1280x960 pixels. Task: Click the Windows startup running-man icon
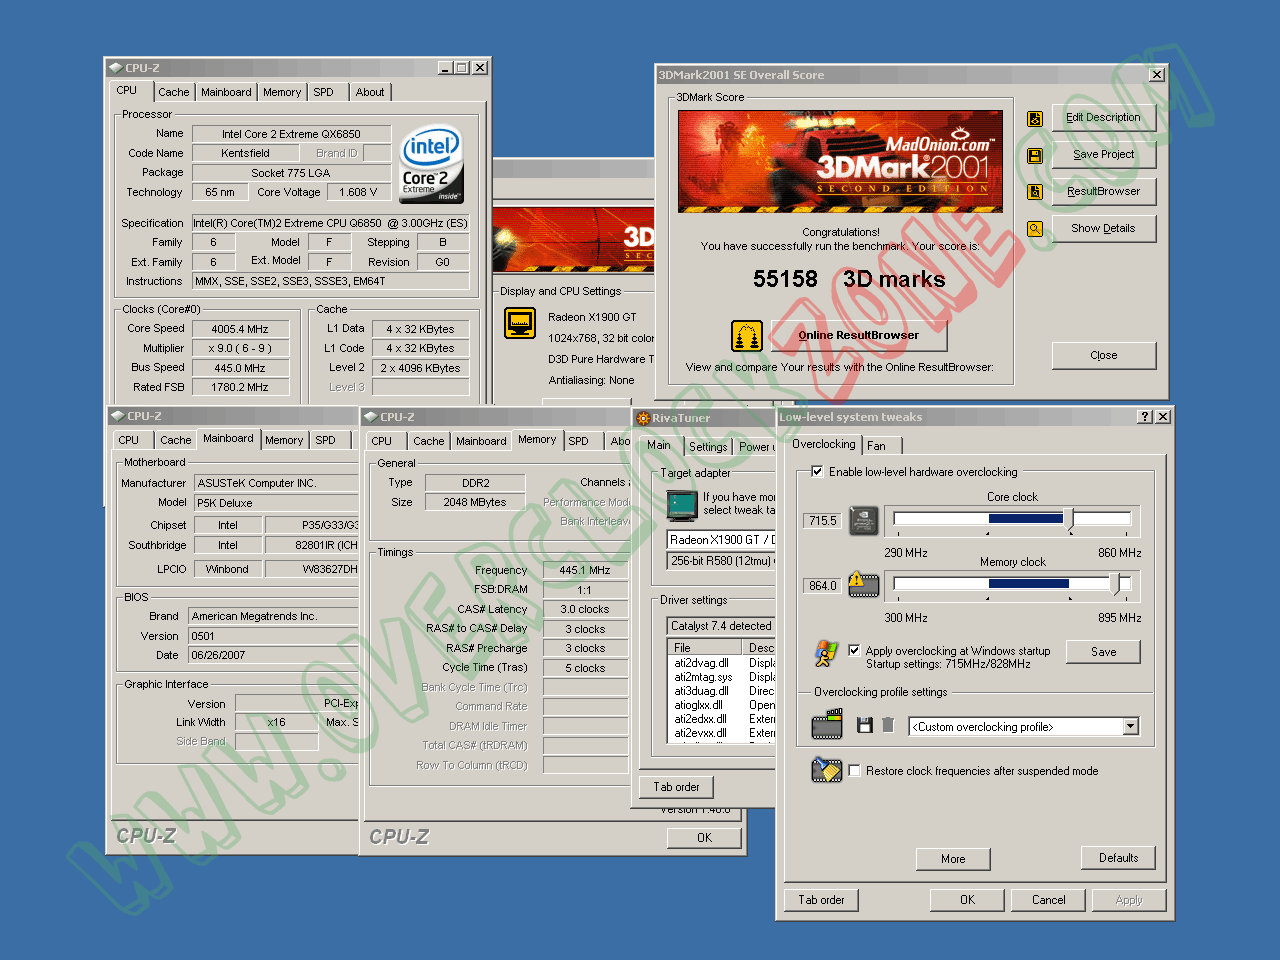(x=826, y=653)
